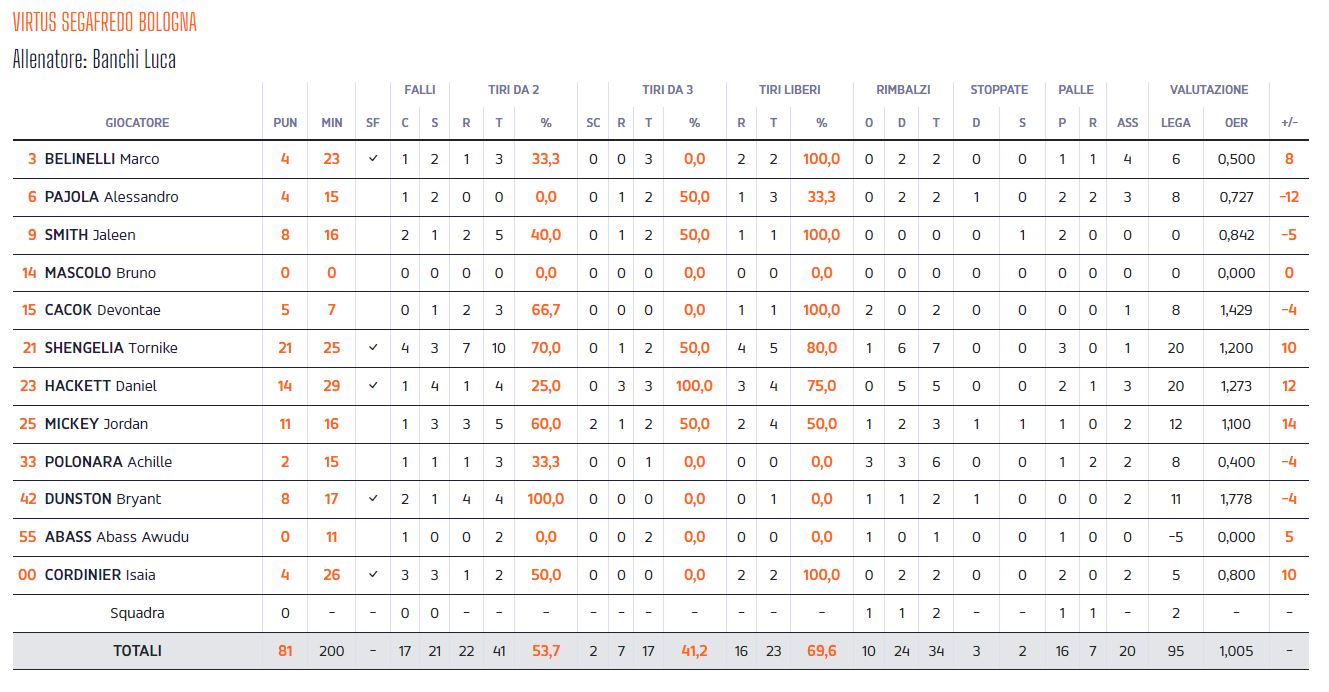
Task: Open player BELINELLI Marco
Action: (102, 159)
